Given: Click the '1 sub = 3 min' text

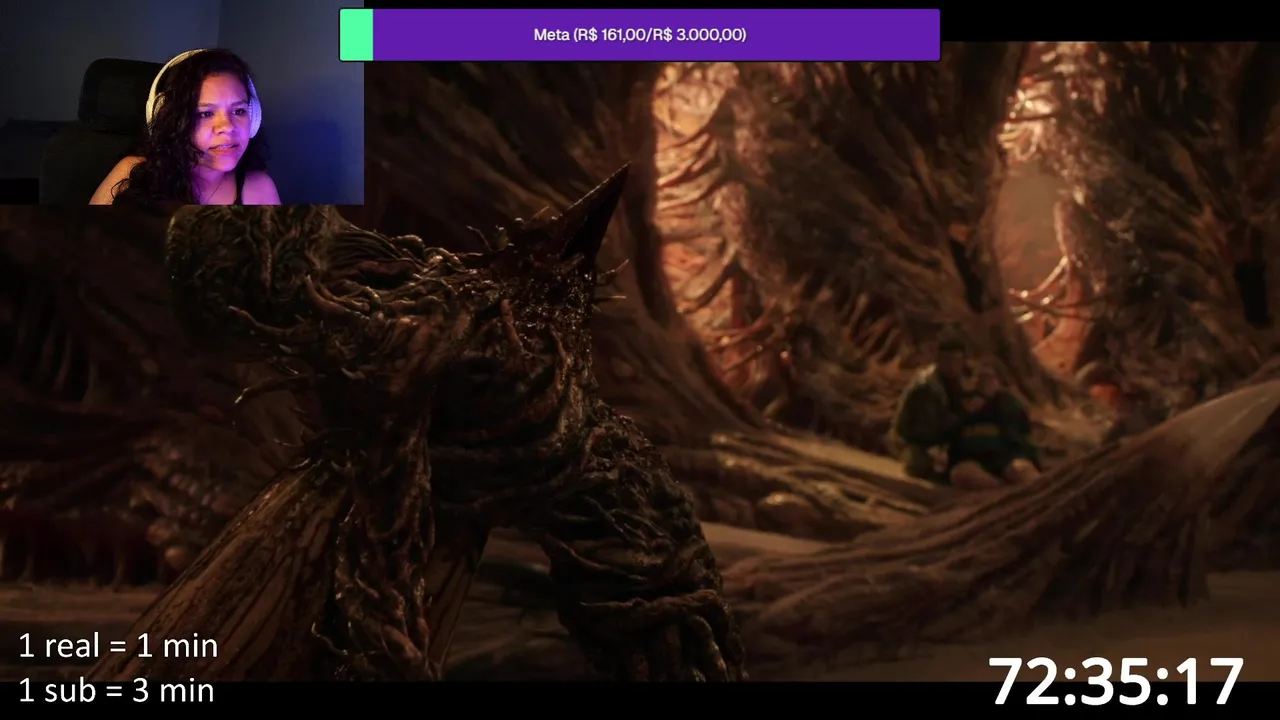Looking at the screenshot, I should [116, 690].
